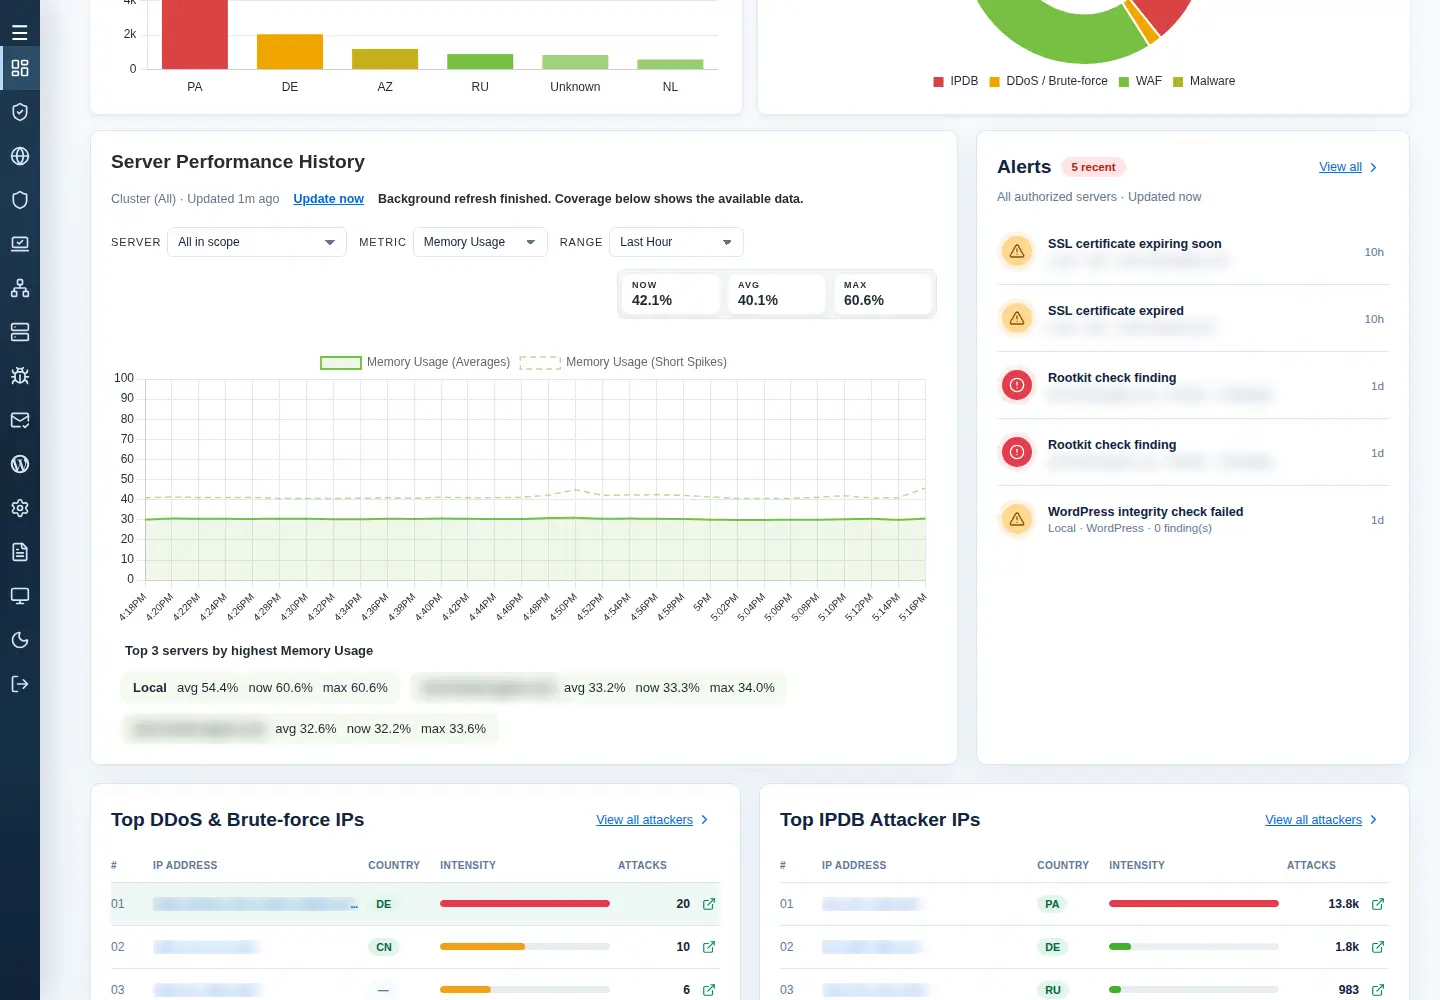
Task: Toggle dark mode with the moon icon
Action: (20, 640)
